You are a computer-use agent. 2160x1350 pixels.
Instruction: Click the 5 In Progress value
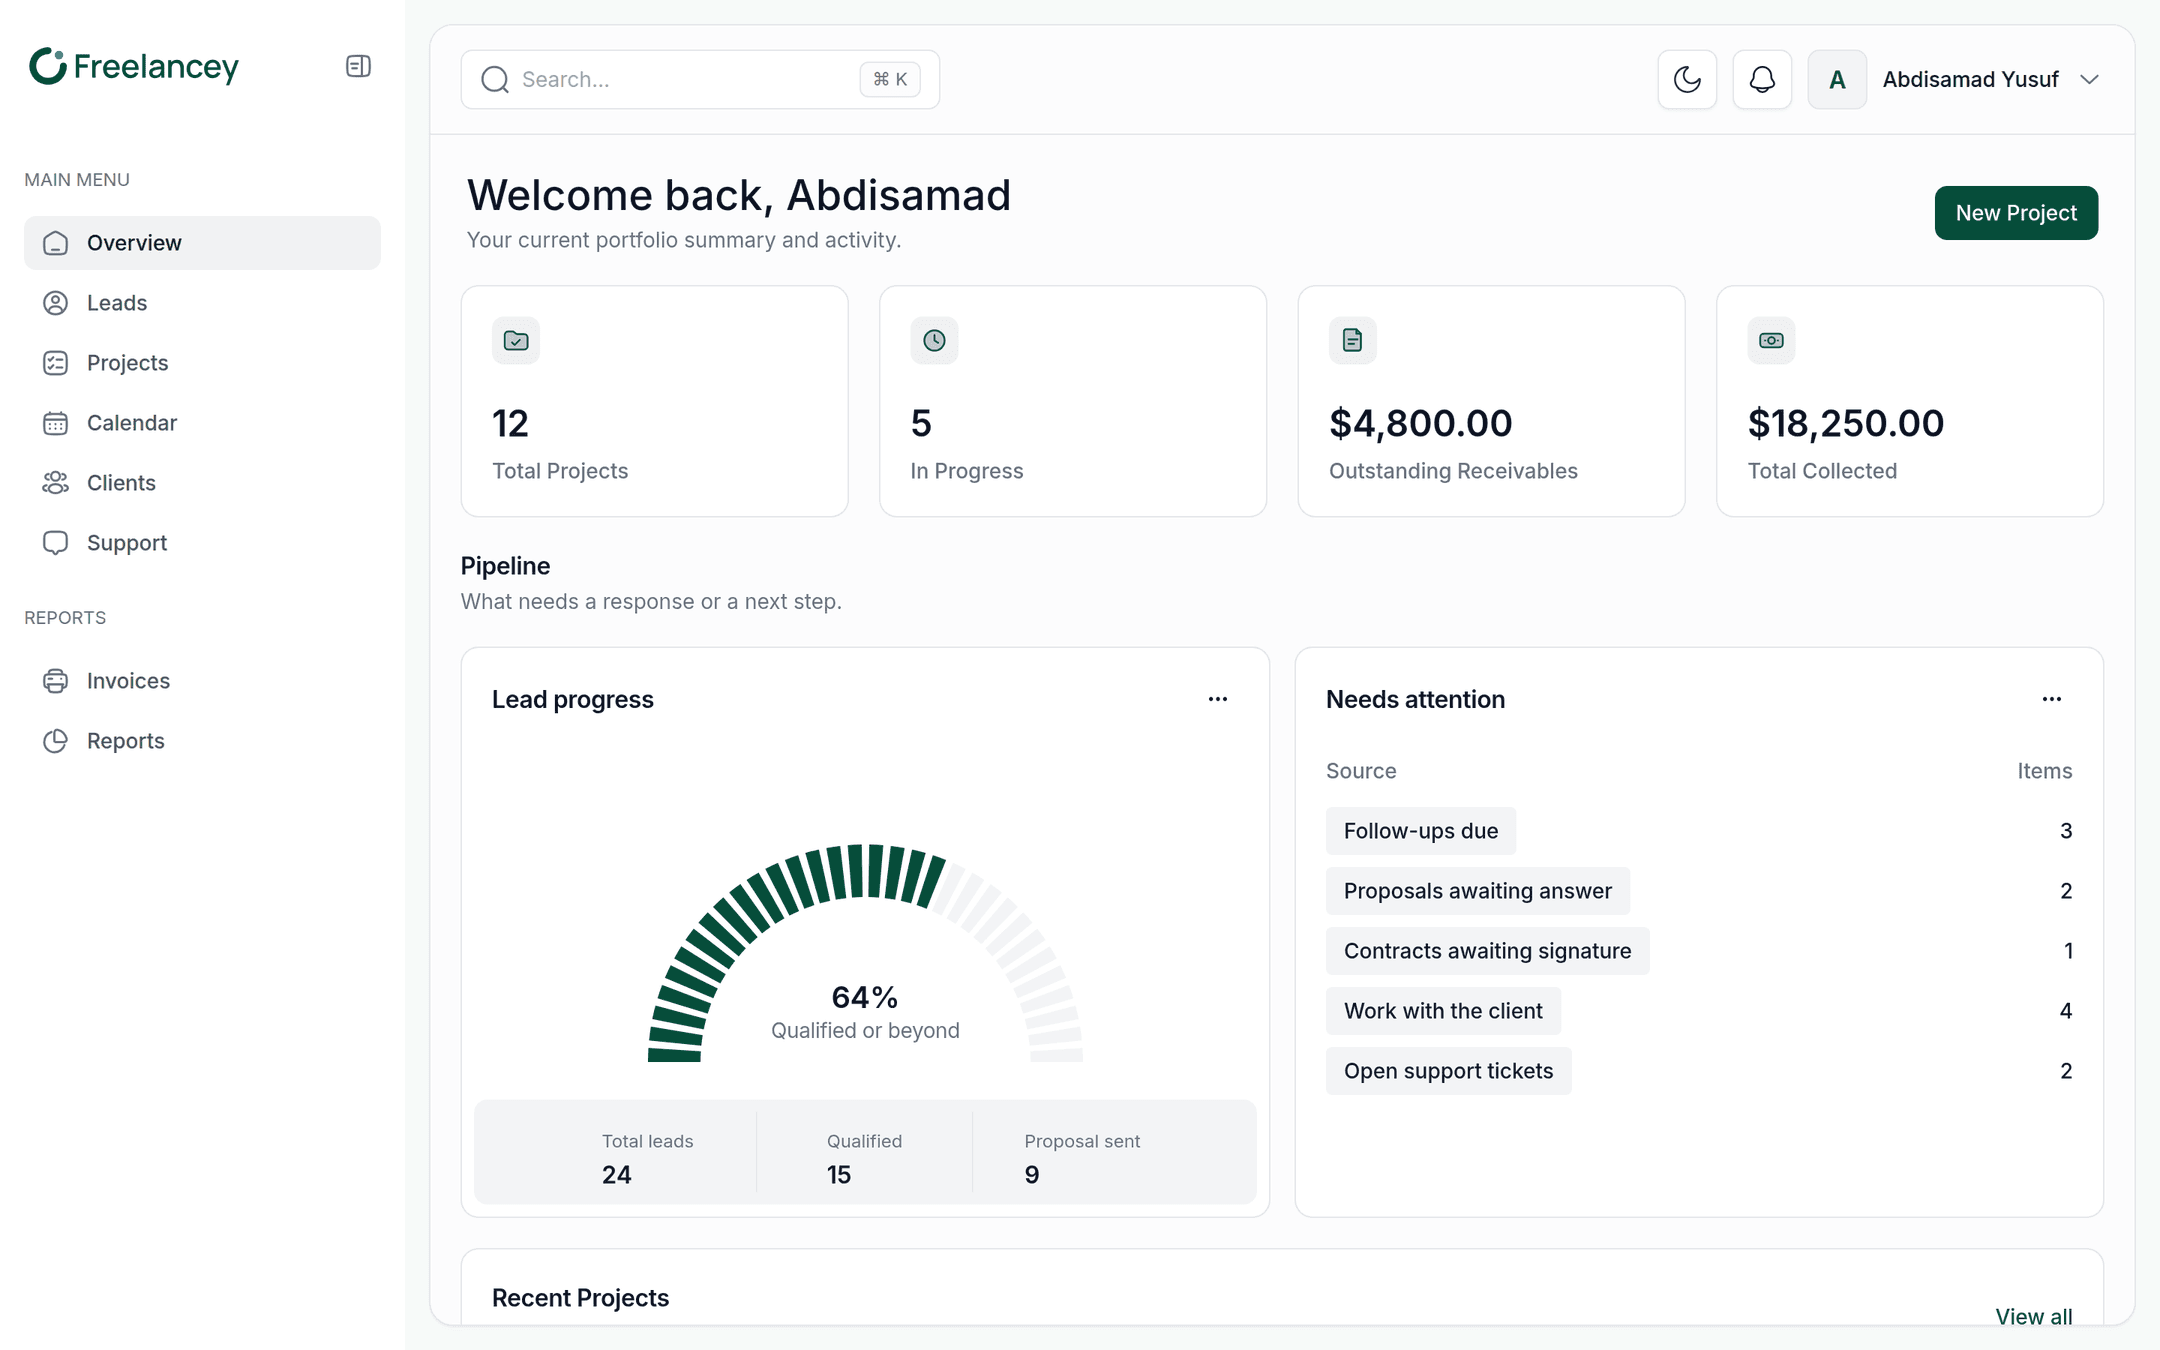(921, 423)
